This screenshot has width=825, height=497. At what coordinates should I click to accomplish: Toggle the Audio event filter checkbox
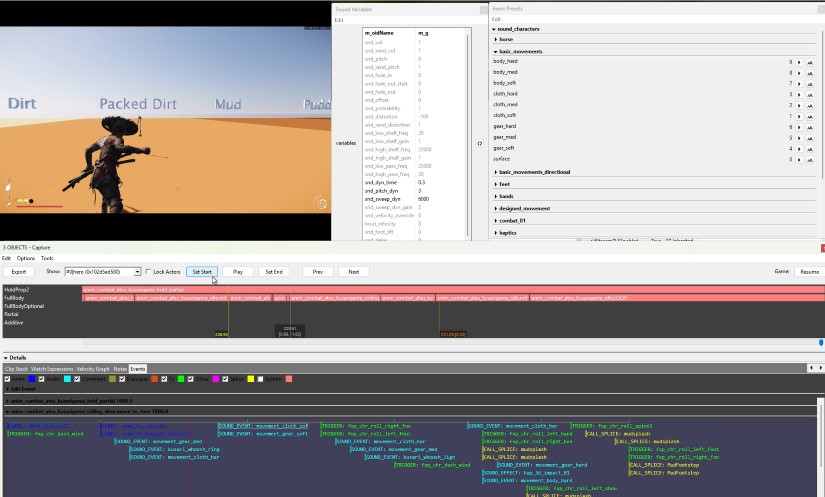tap(43, 379)
